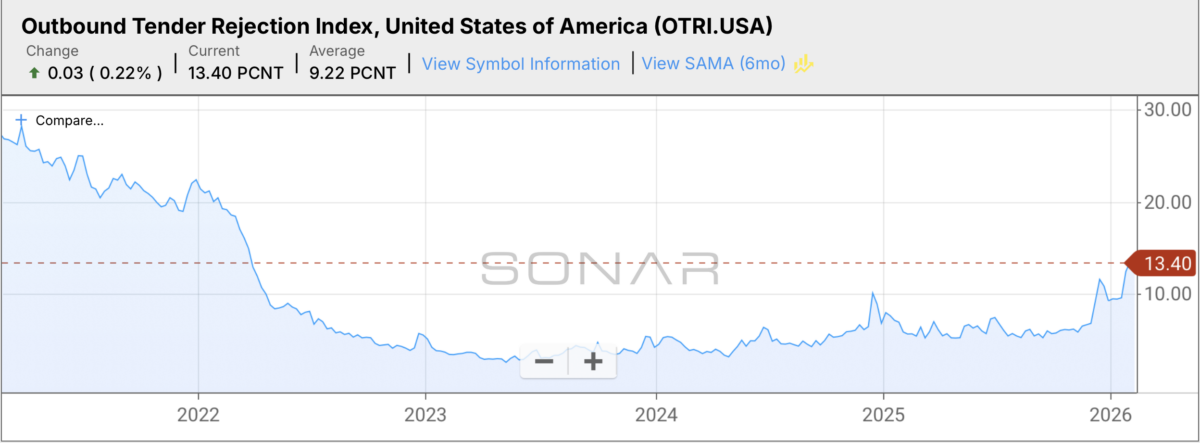Image resolution: width=1200 pixels, height=443 pixels.
Task: Select the Compare... option on chart
Action: [69, 121]
